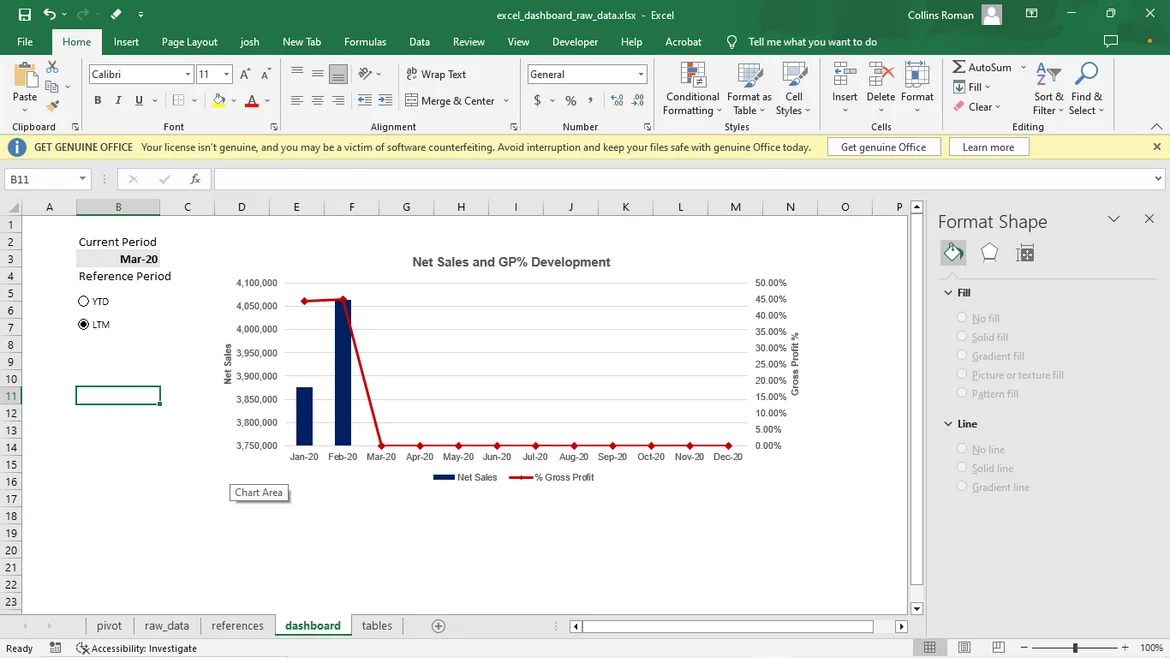Viewport: 1170px width, 658px height.
Task: Click the Get genuine Office button
Action: 883,147
